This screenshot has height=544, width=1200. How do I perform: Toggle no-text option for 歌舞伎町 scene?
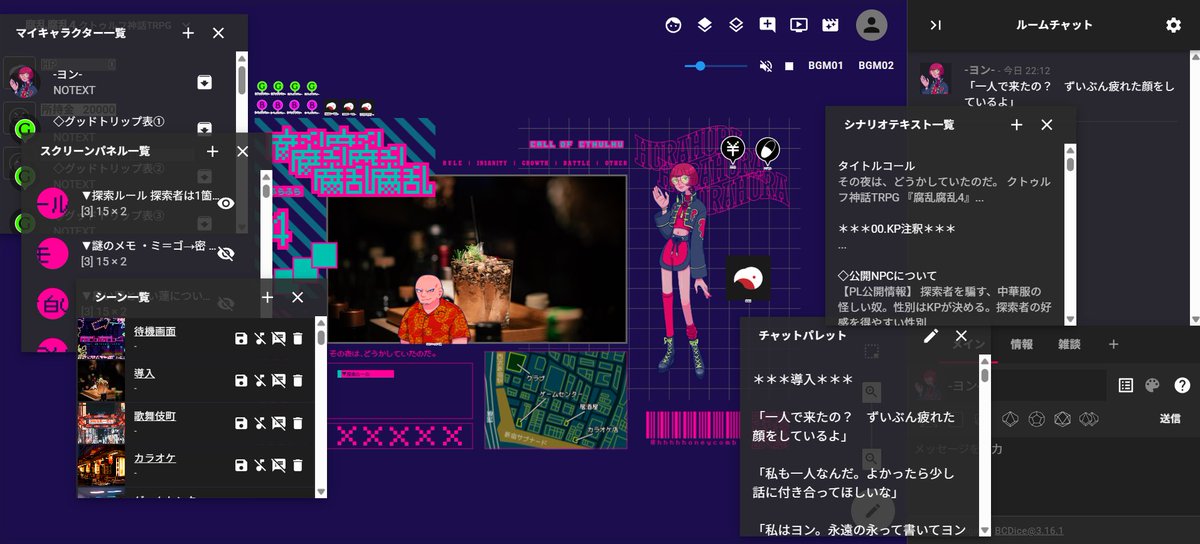pyautogui.click(x=278, y=423)
